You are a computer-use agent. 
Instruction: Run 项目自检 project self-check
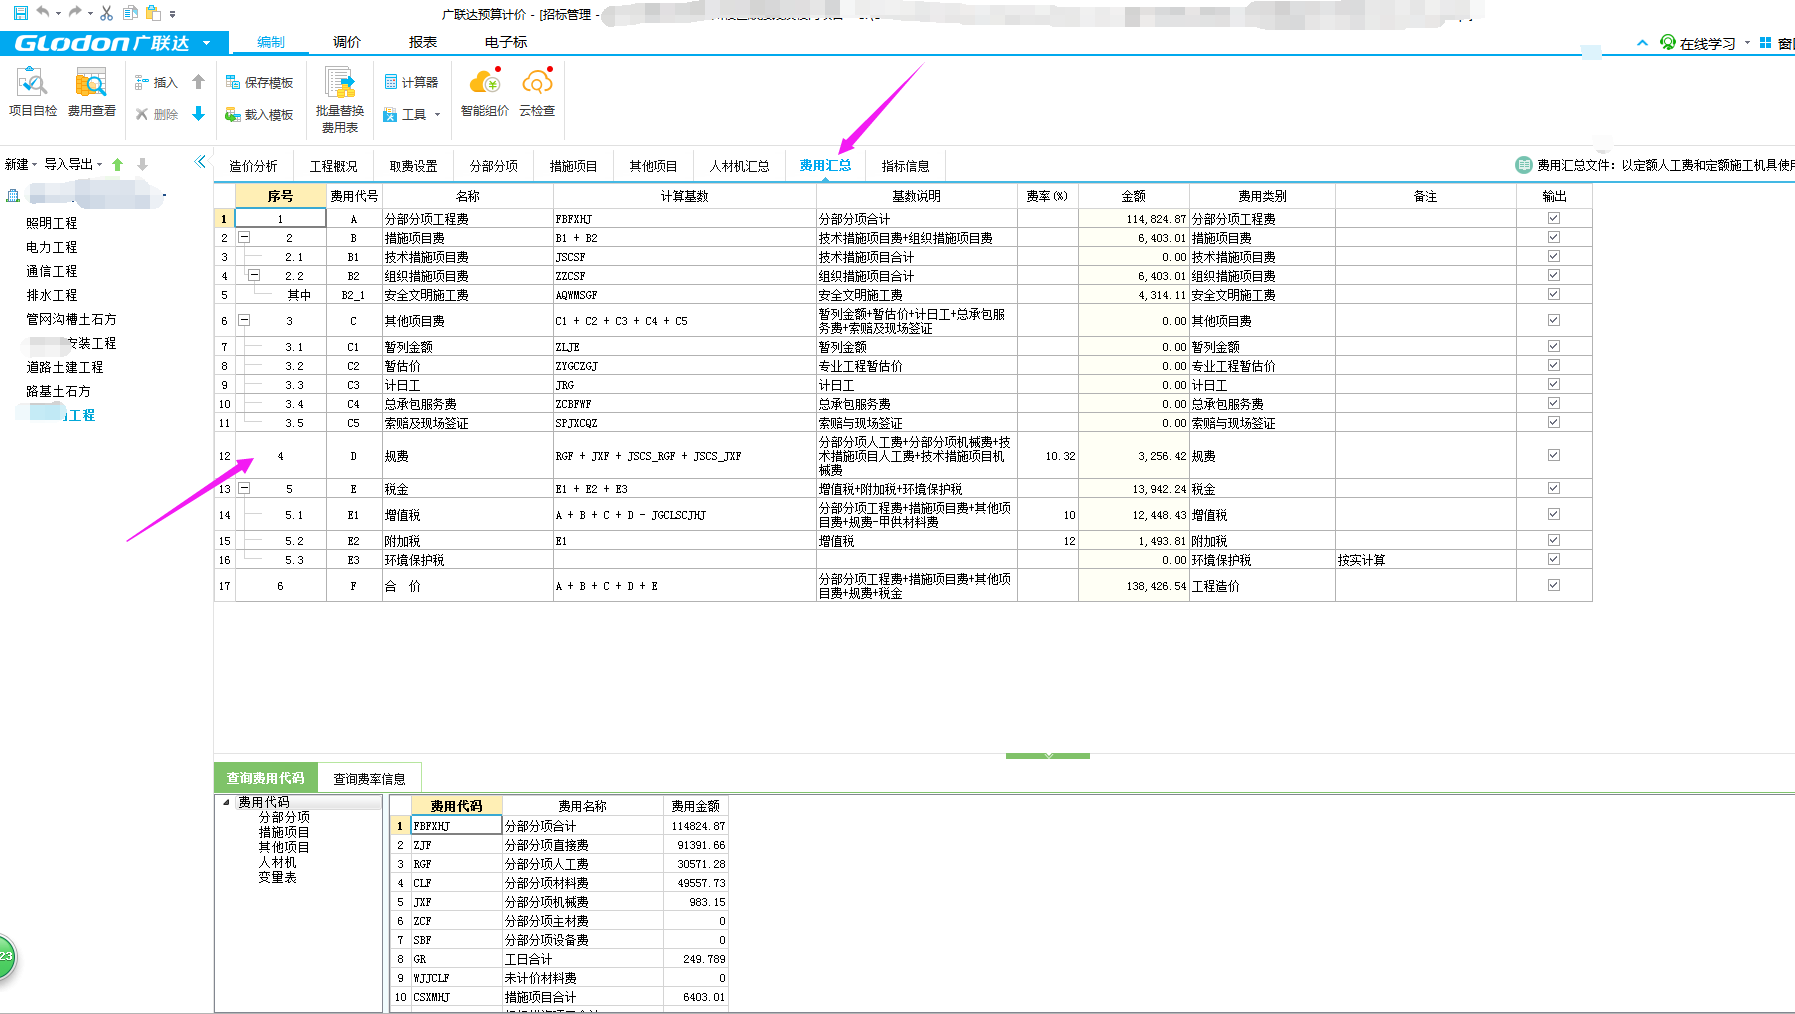33,92
